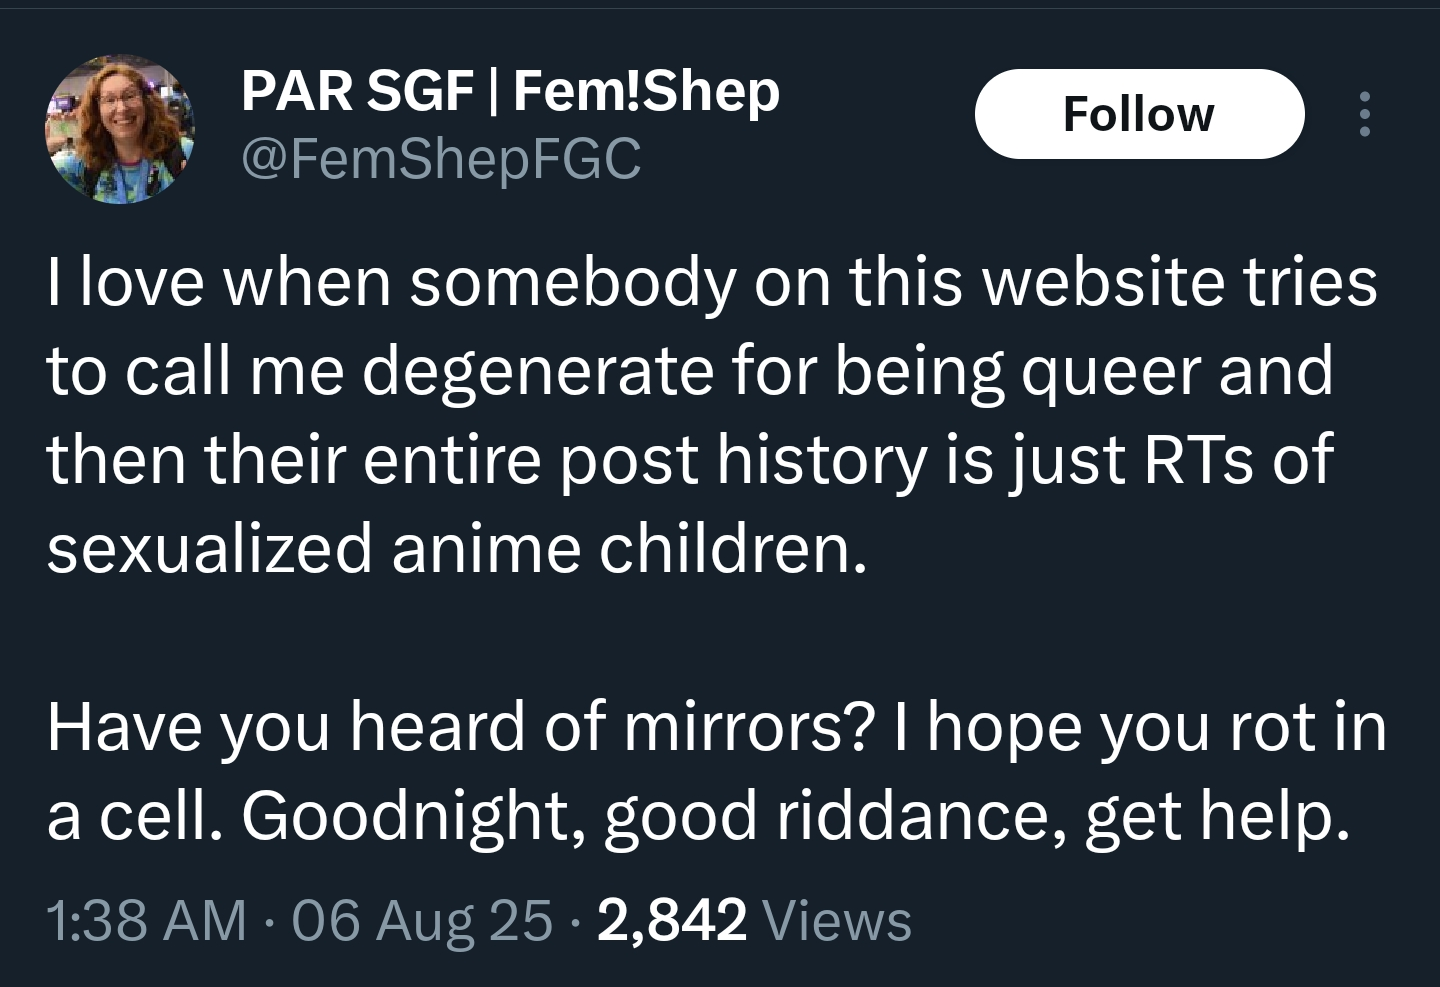Screen dimensions: 1440x987
Task: Open the three-dot more options menu
Action: click(1364, 114)
